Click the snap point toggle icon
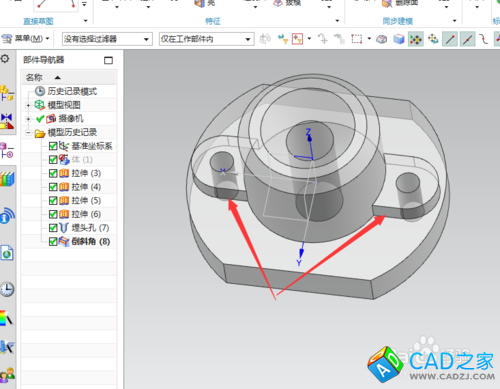 416,39
